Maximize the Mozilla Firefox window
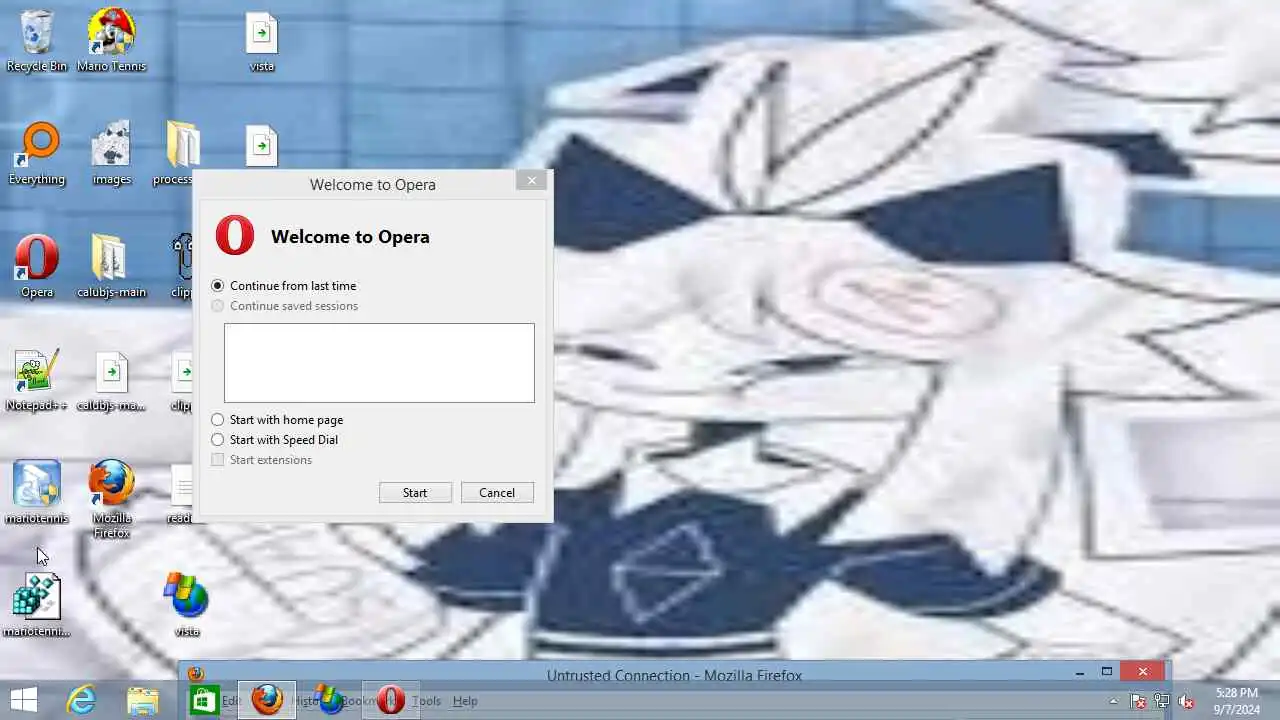Image resolution: width=1280 pixels, height=720 pixels. tap(1106, 672)
